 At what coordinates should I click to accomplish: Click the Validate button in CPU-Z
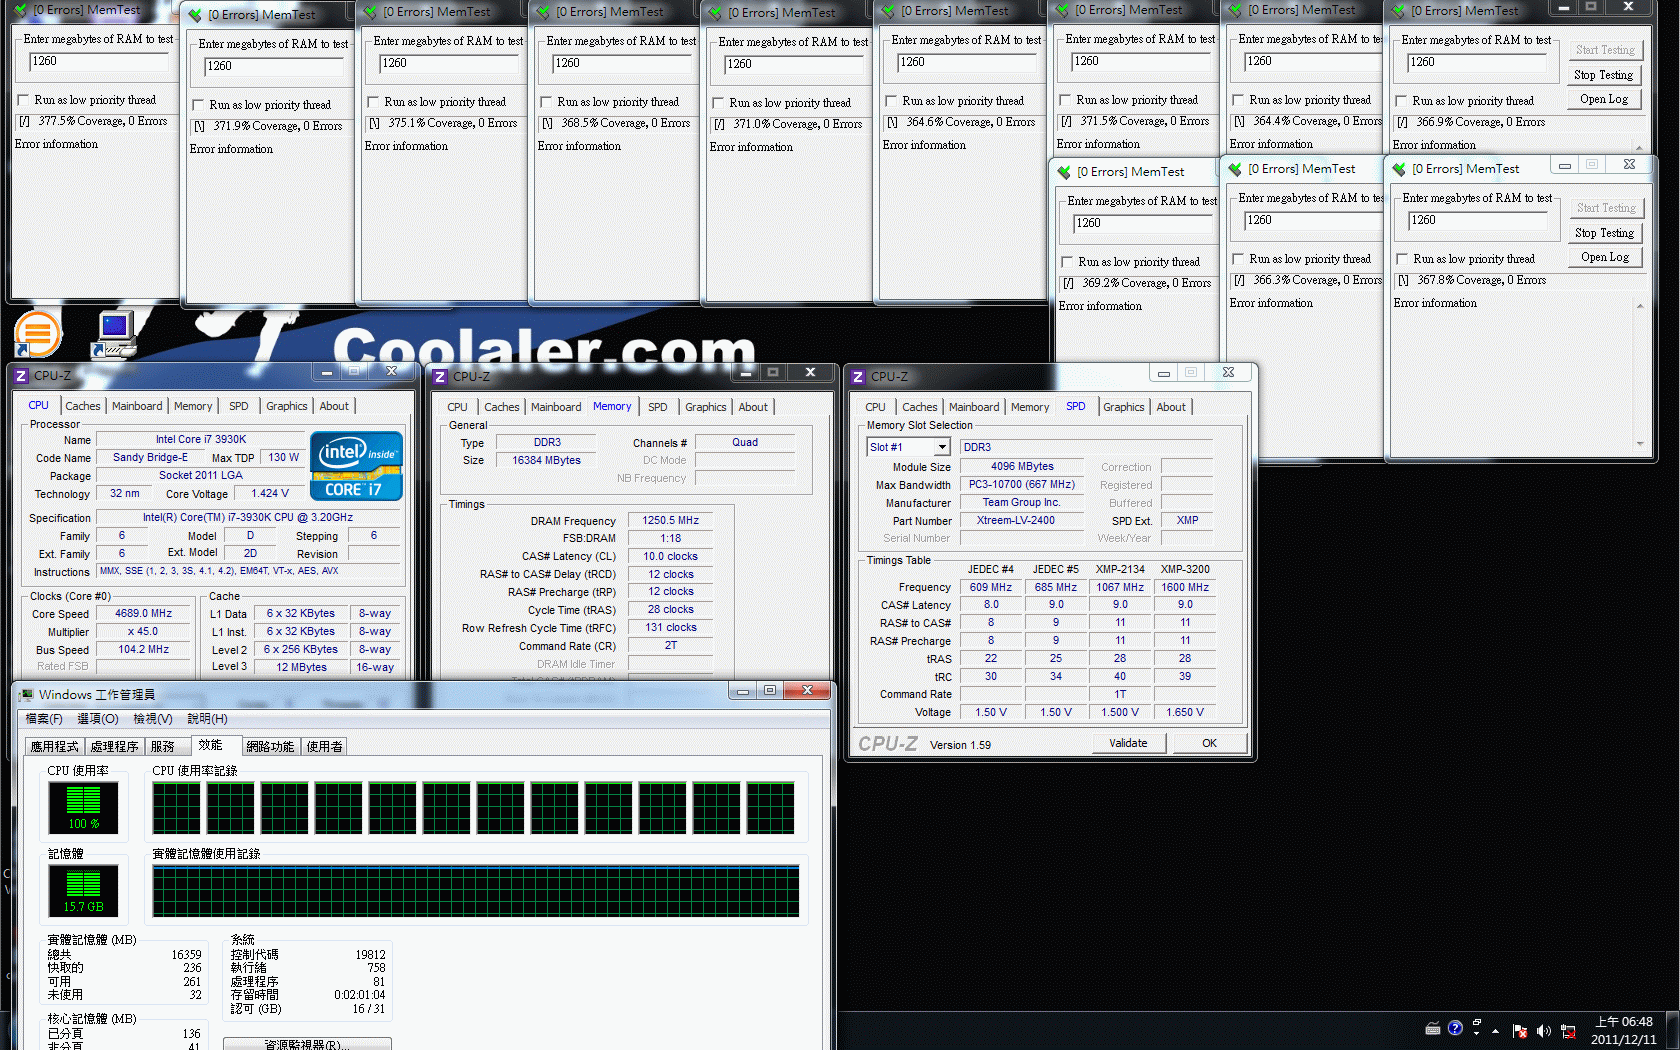point(1128,743)
